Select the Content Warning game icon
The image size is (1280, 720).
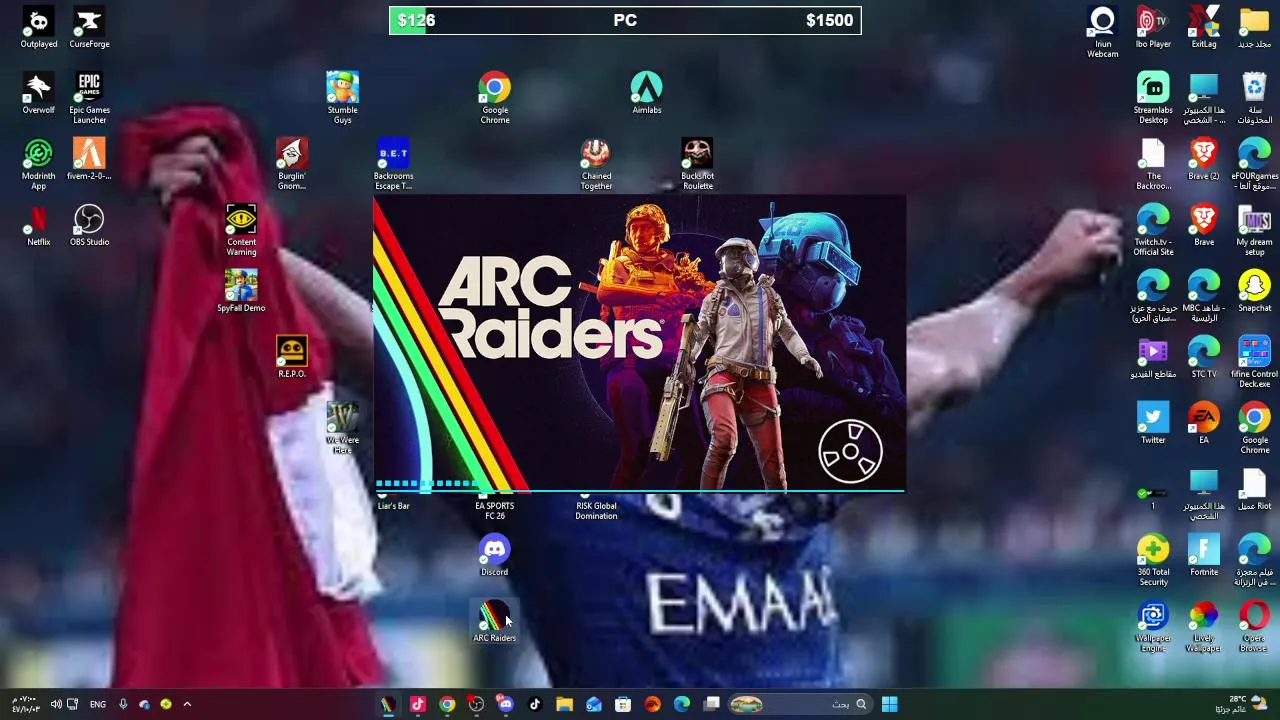[x=241, y=230]
